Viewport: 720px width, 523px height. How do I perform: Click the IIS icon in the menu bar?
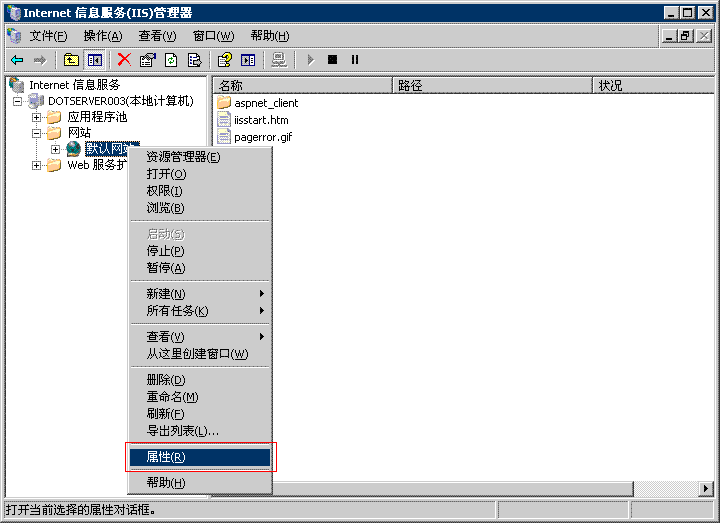(x=14, y=35)
